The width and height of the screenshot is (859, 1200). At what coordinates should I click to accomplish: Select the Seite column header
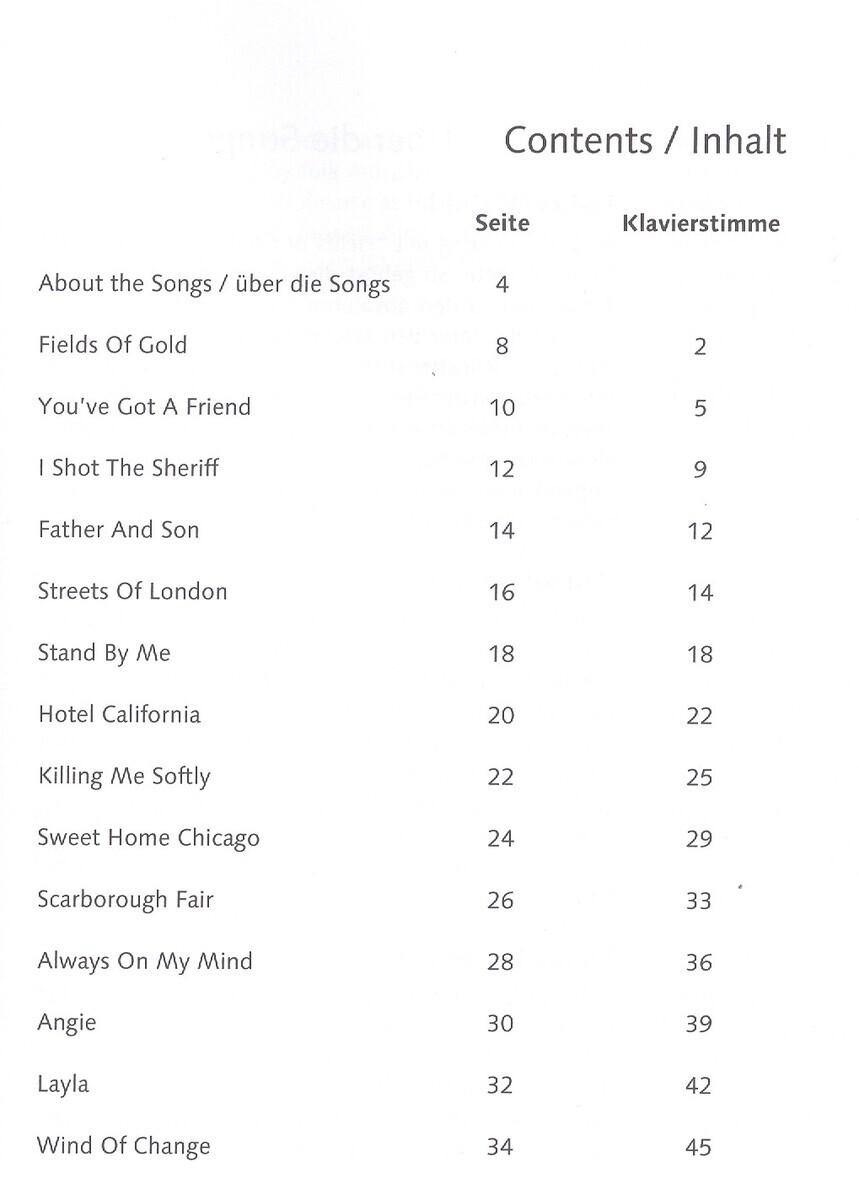click(x=501, y=222)
